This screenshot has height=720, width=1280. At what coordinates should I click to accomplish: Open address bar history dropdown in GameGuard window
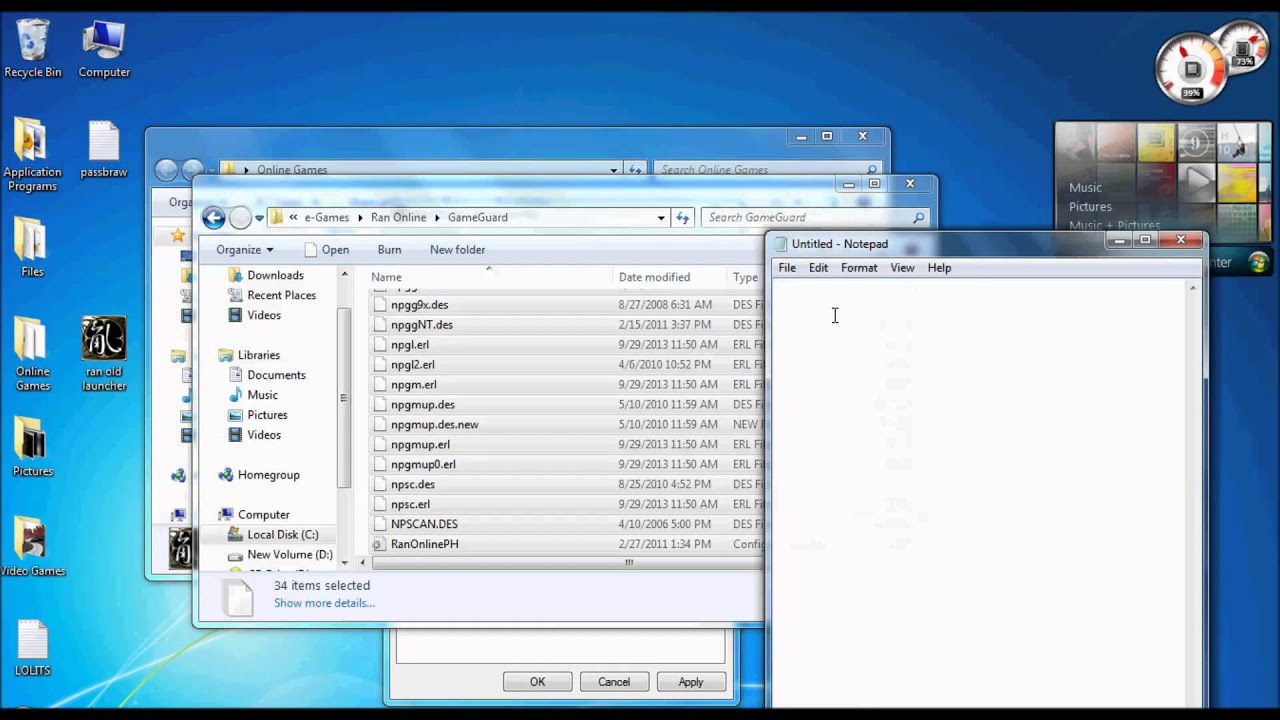[x=661, y=217]
